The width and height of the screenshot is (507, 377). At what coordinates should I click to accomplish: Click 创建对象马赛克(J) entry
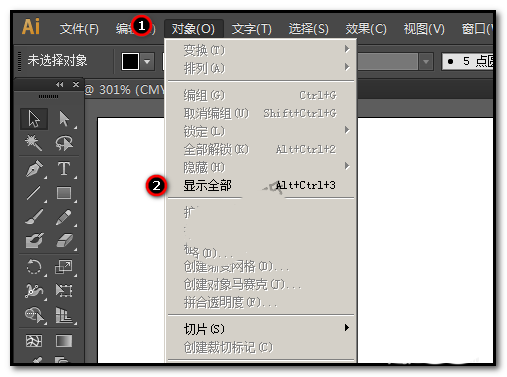(261, 284)
